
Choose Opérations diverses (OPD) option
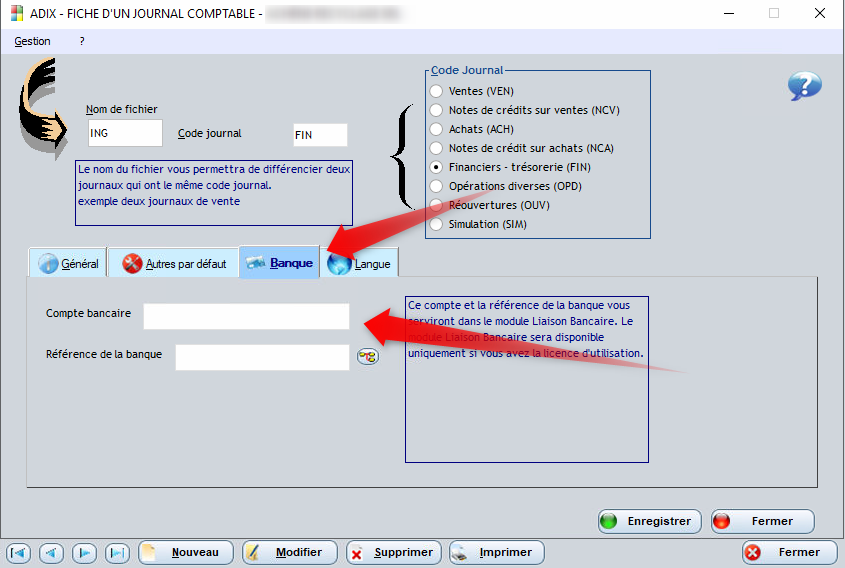(436, 186)
